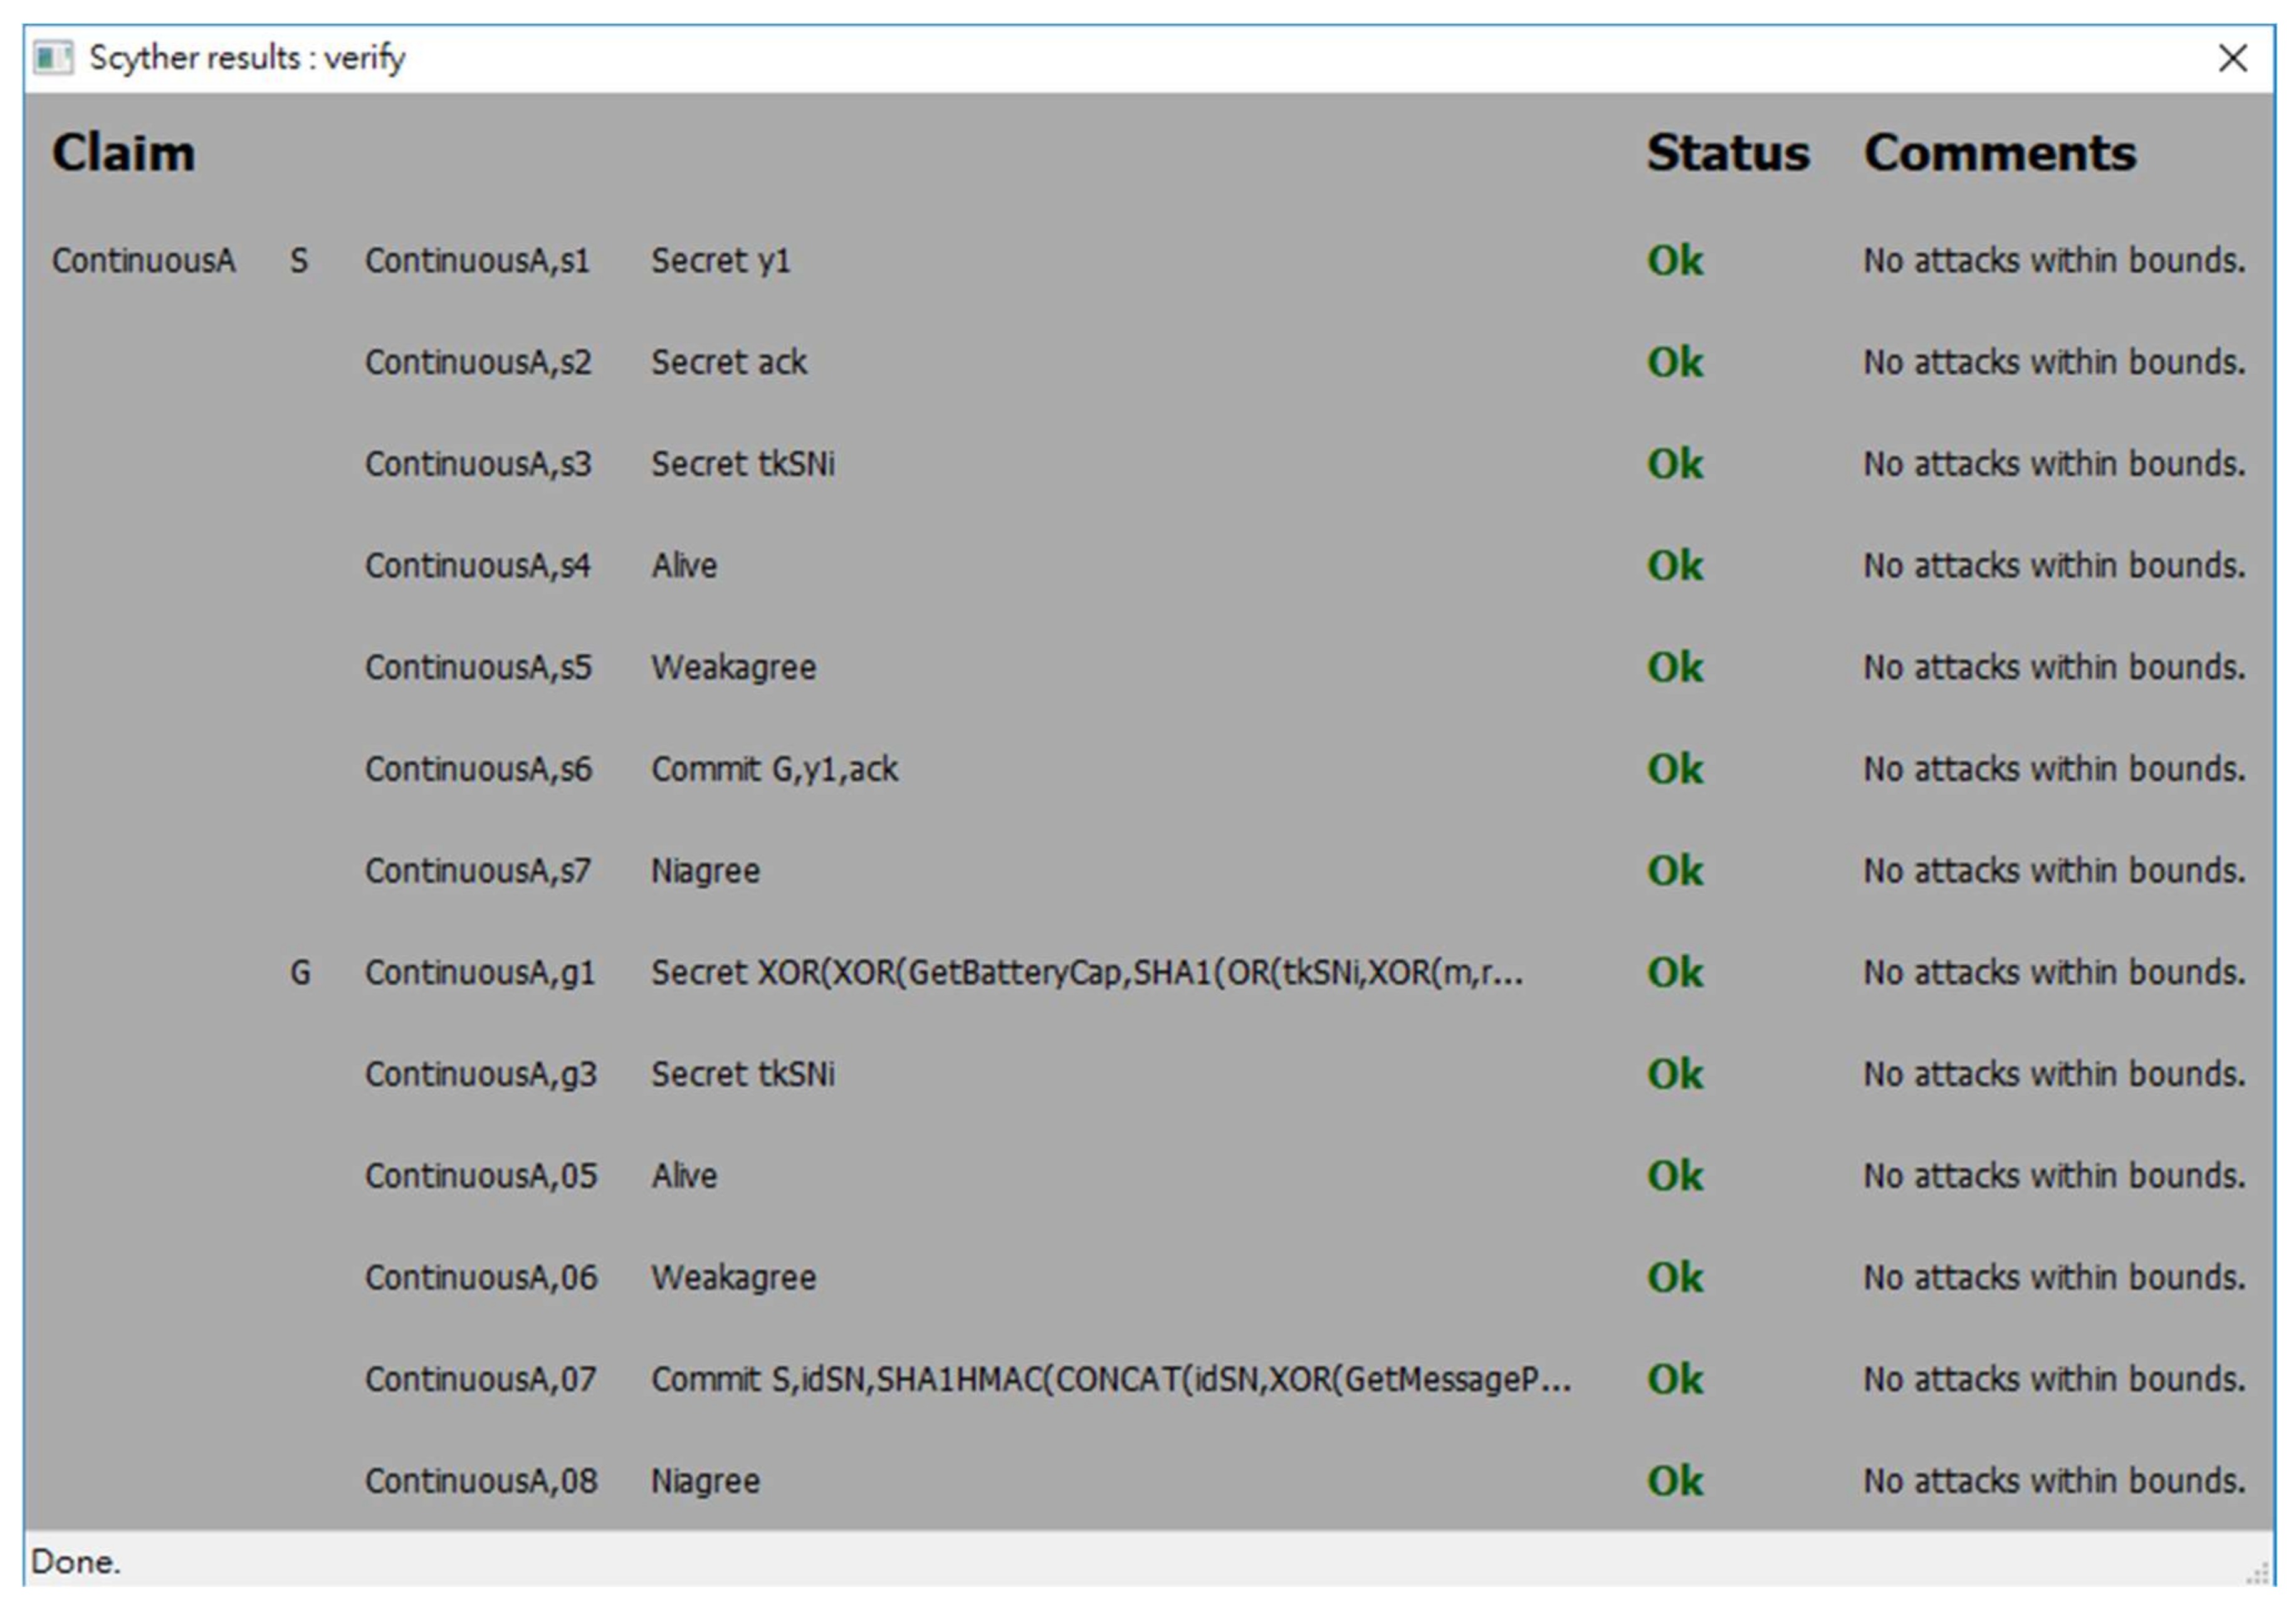2296x1607 pixels.
Task: Click role label G
Action: (300, 972)
